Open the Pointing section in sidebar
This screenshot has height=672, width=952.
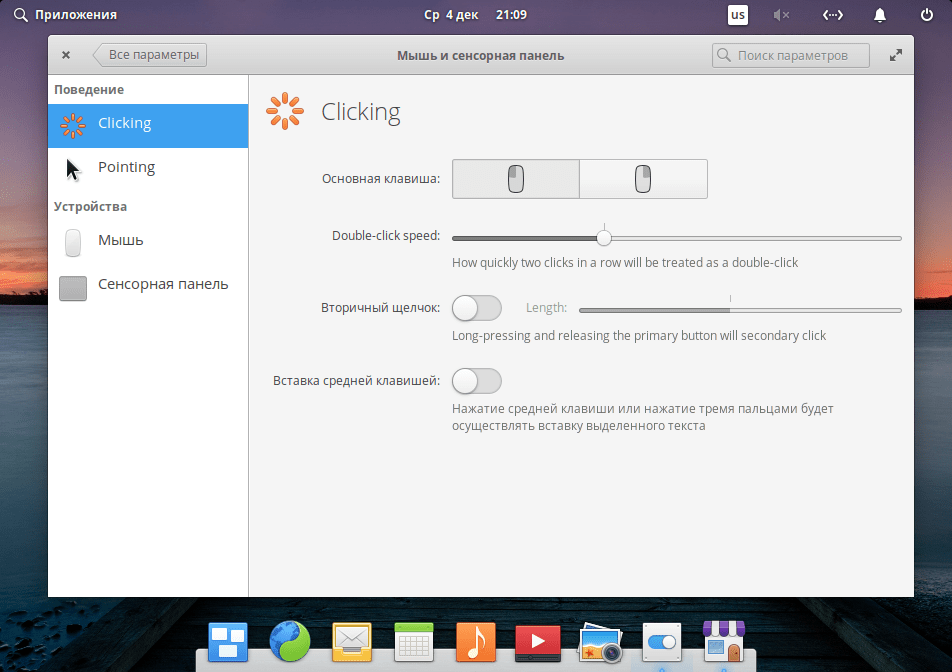pos(148,169)
